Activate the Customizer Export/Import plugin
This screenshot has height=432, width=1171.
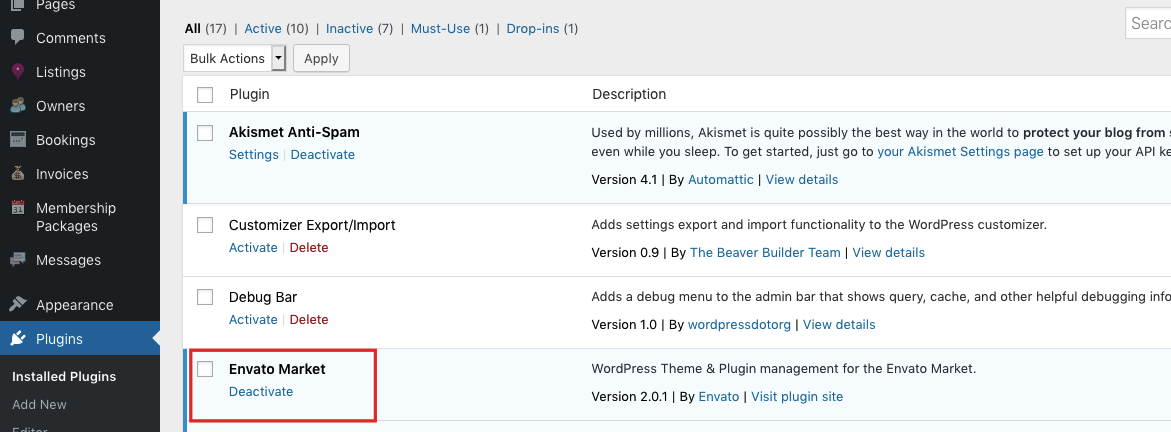(253, 247)
